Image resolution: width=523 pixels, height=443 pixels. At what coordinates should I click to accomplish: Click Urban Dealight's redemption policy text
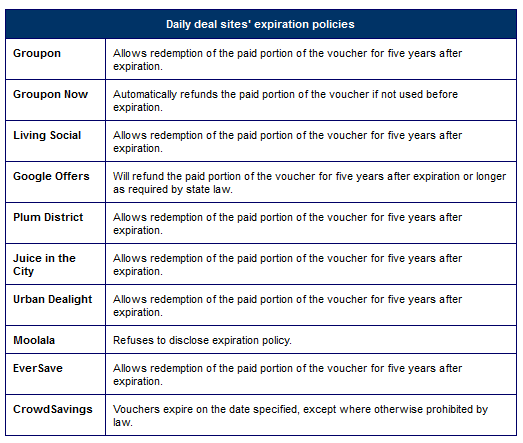click(x=288, y=306)
